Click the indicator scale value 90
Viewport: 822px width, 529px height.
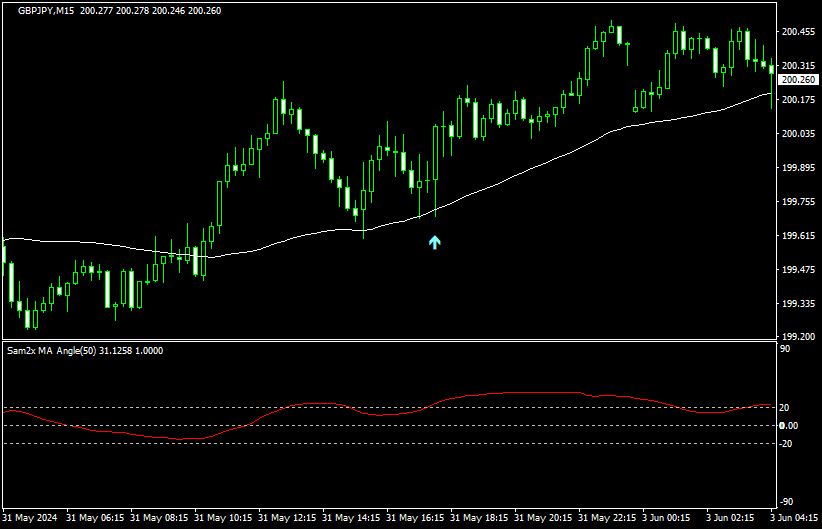pos(785,350)
